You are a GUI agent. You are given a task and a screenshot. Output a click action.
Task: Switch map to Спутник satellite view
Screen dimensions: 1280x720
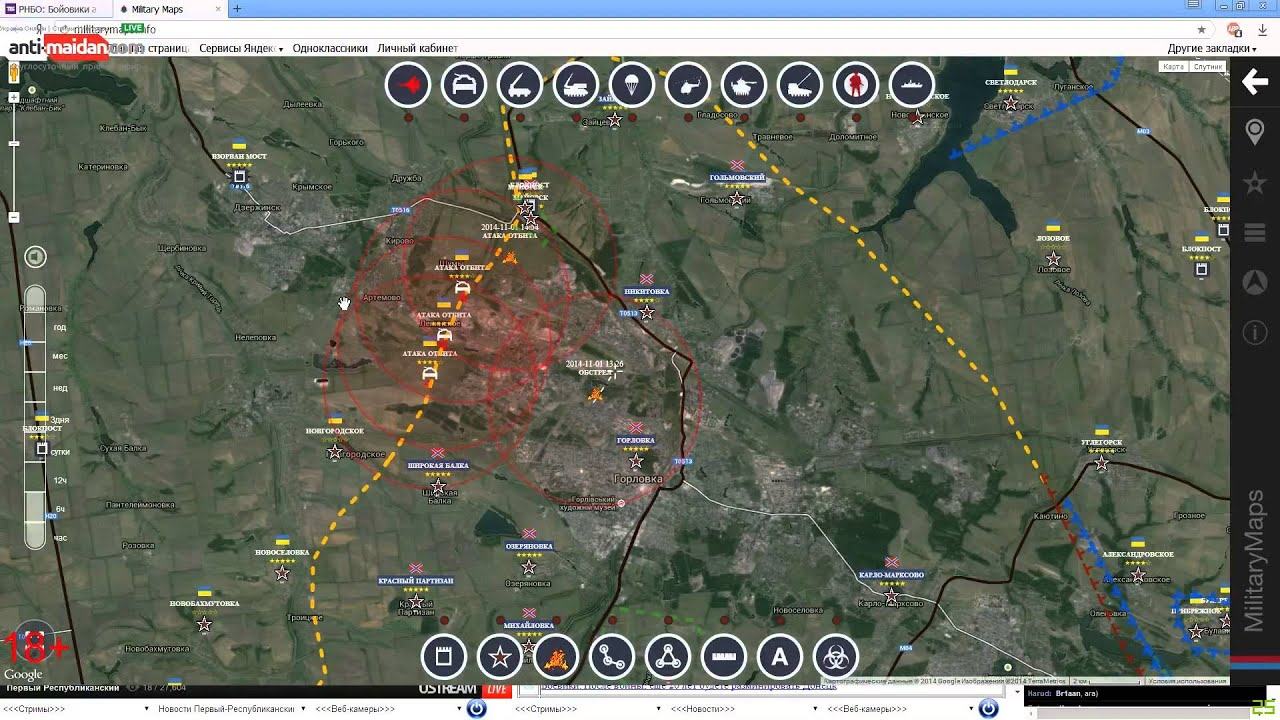[1208, 67]
